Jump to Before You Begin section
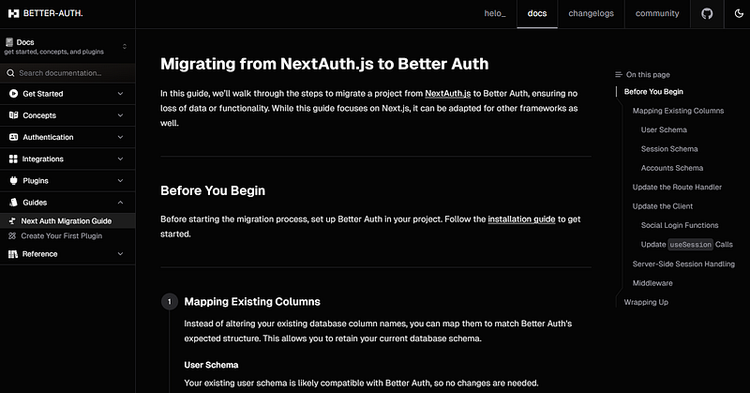Viewport: 750px width, 393px height. click(x=653, y=92)
